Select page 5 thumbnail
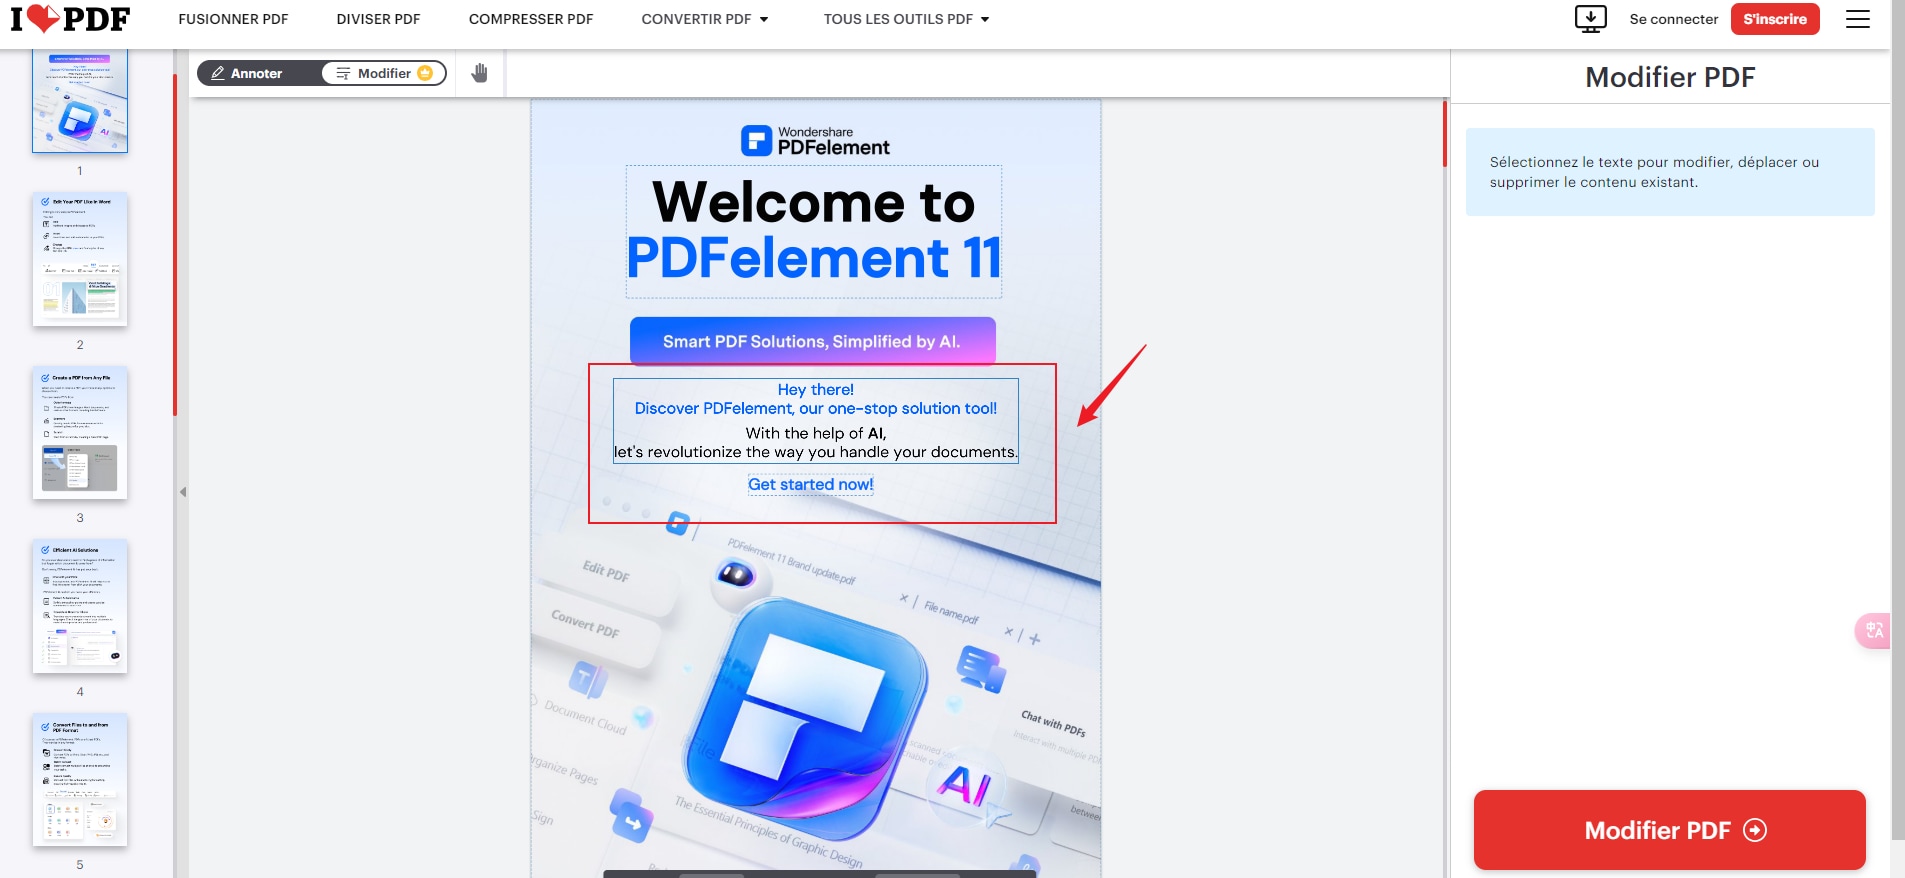The height and width of the screenshot is (878, 1905). pos(80,779)
